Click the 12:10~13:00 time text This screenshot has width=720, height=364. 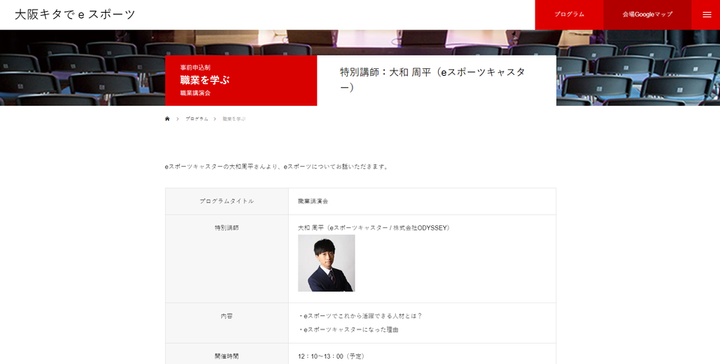pos(332,356)
